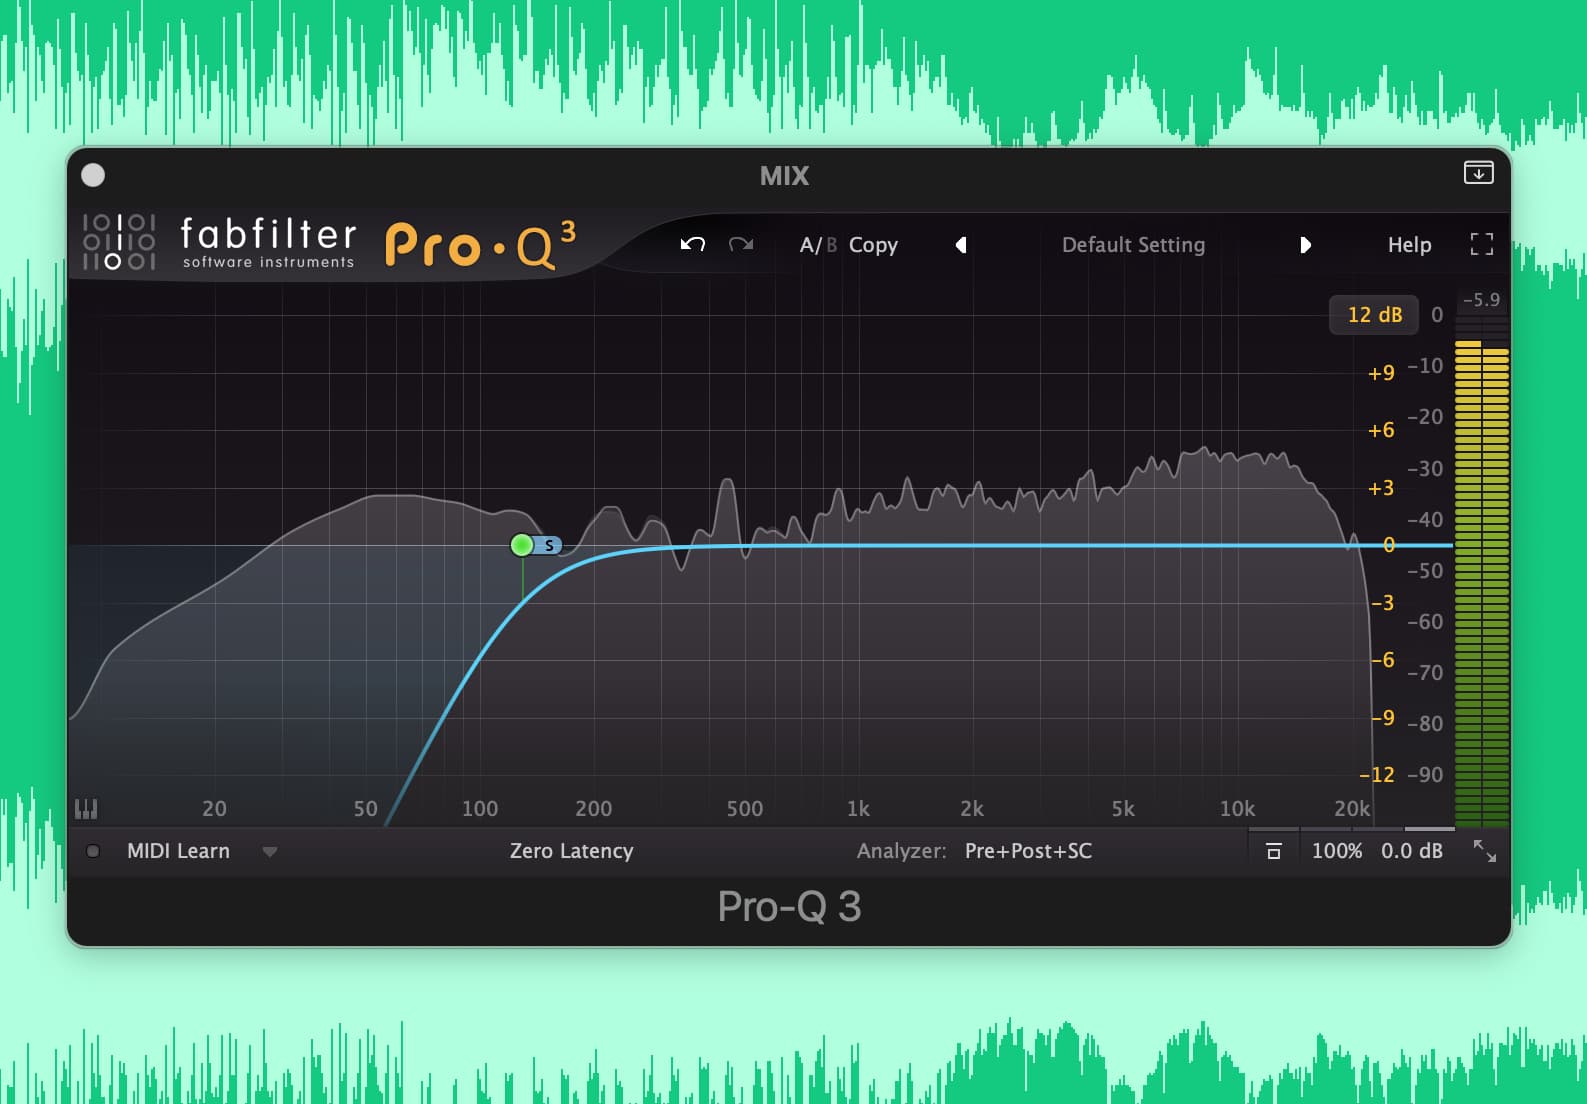The width and height of the screenshot is (1587, 1104).
Task: Open the Zero Latency processing mode menu
Action: pyautogui.click(x=571, y=851)
